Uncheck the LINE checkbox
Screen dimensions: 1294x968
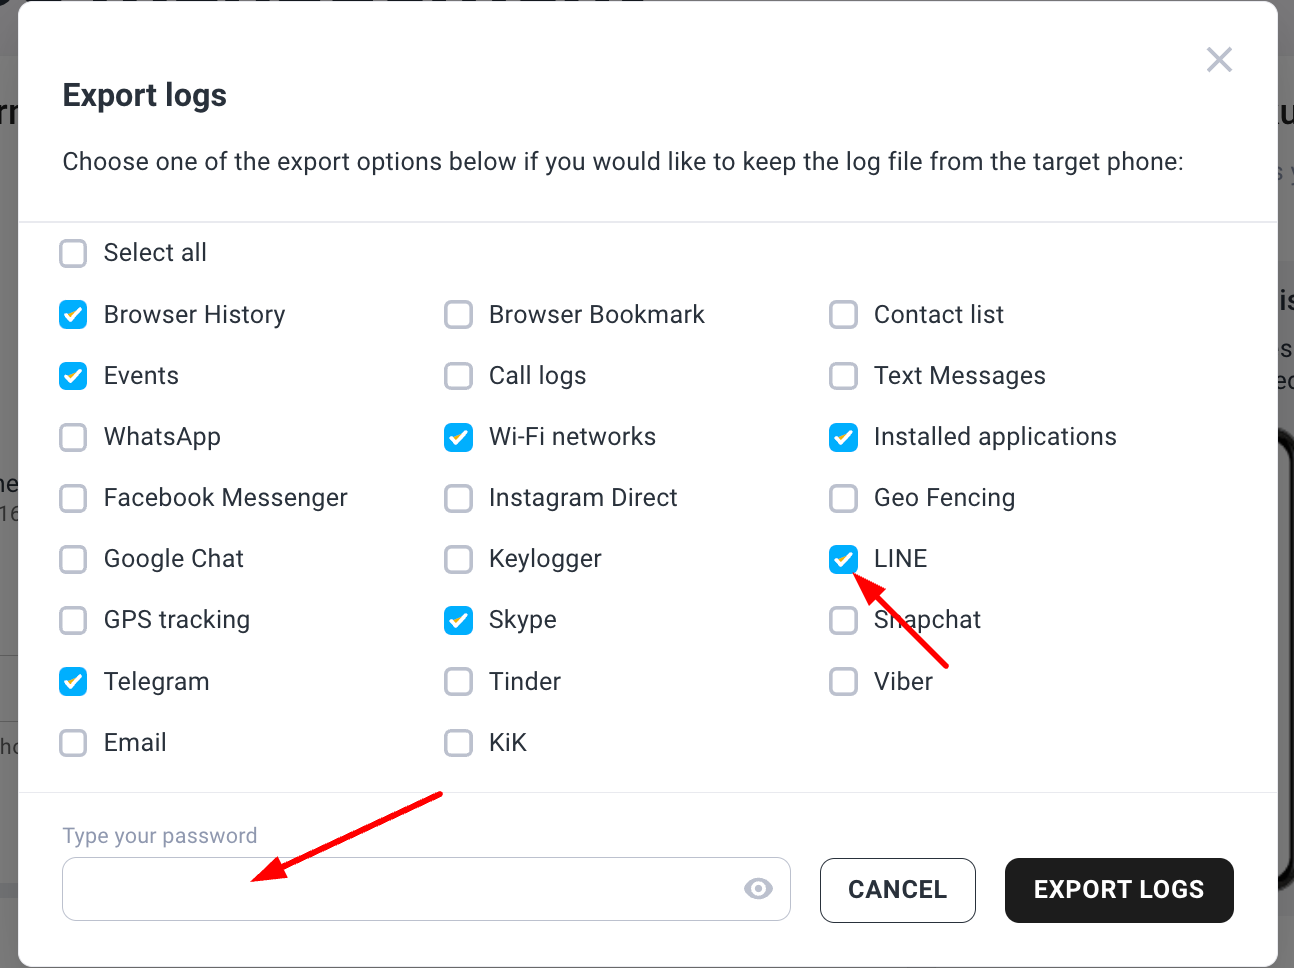click(843, 559)
